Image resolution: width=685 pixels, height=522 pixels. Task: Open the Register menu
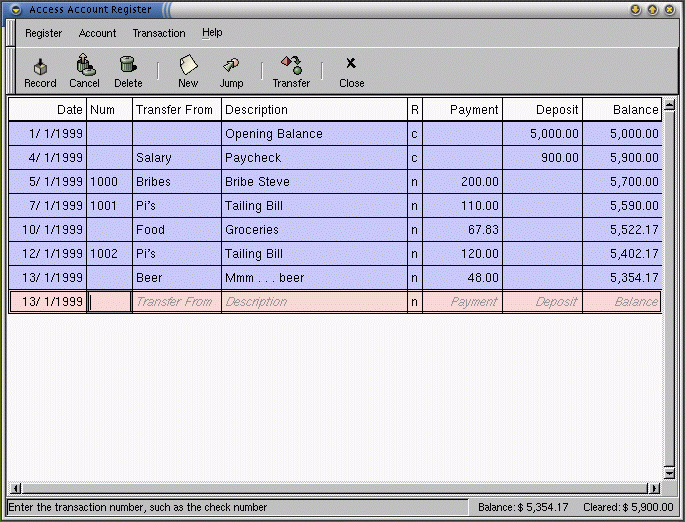43,33
